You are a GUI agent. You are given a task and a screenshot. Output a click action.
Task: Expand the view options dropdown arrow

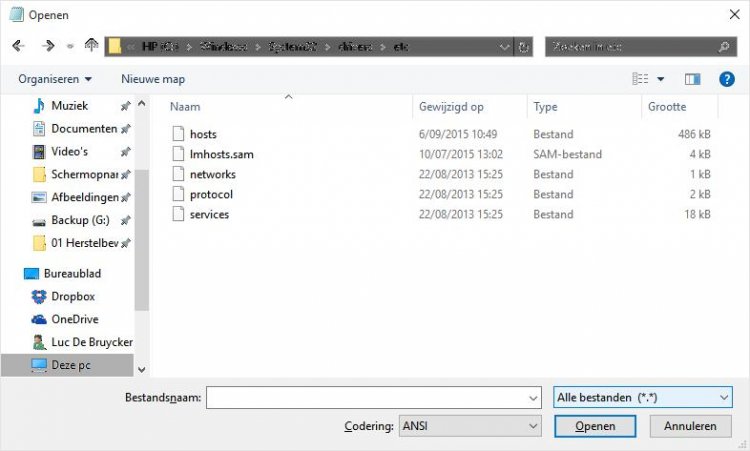660,79
